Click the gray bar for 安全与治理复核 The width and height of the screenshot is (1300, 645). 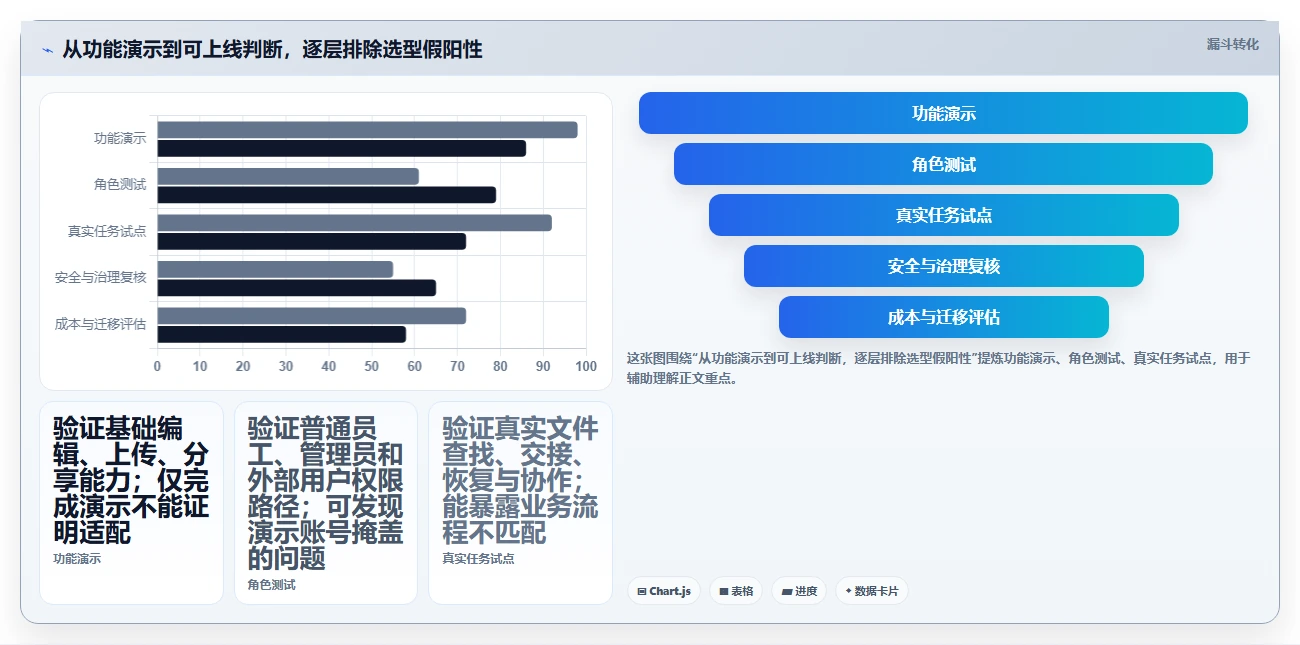tap(275, 269)
